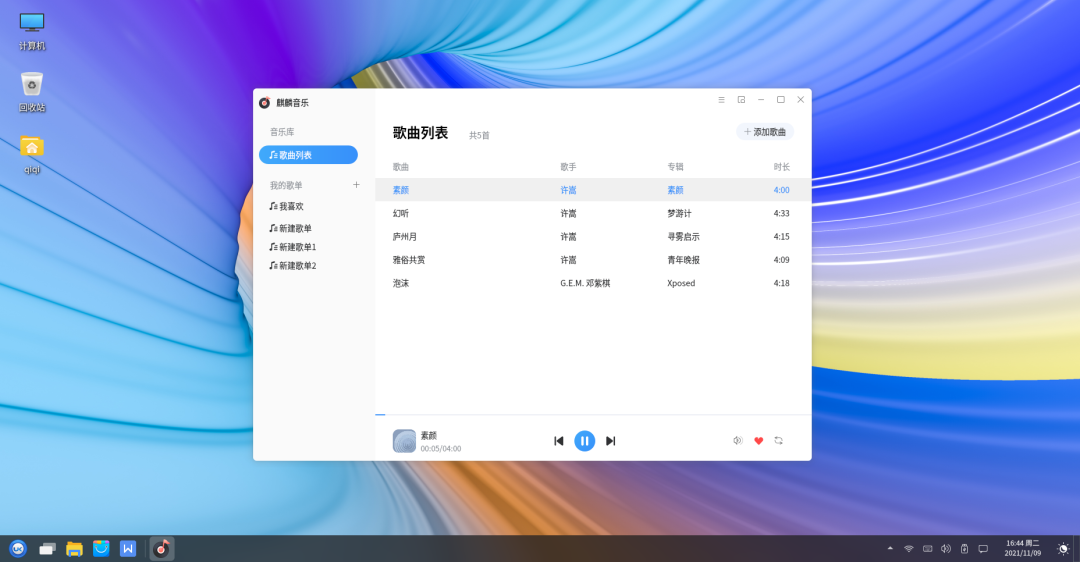Open the 回收站 desktop icon
1080x562 pixels.
coord(32,92)
